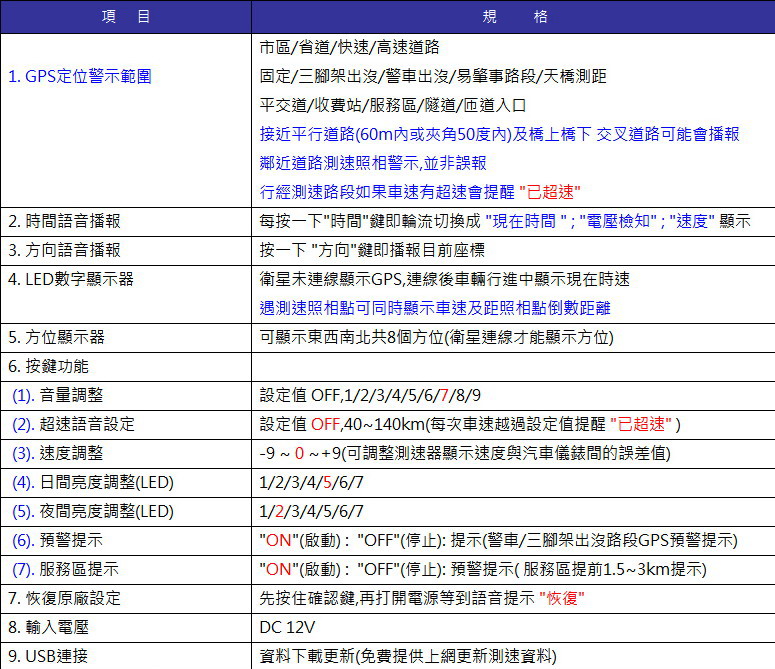Click the "(7). 服務區提示" item

tap(66, 570)
